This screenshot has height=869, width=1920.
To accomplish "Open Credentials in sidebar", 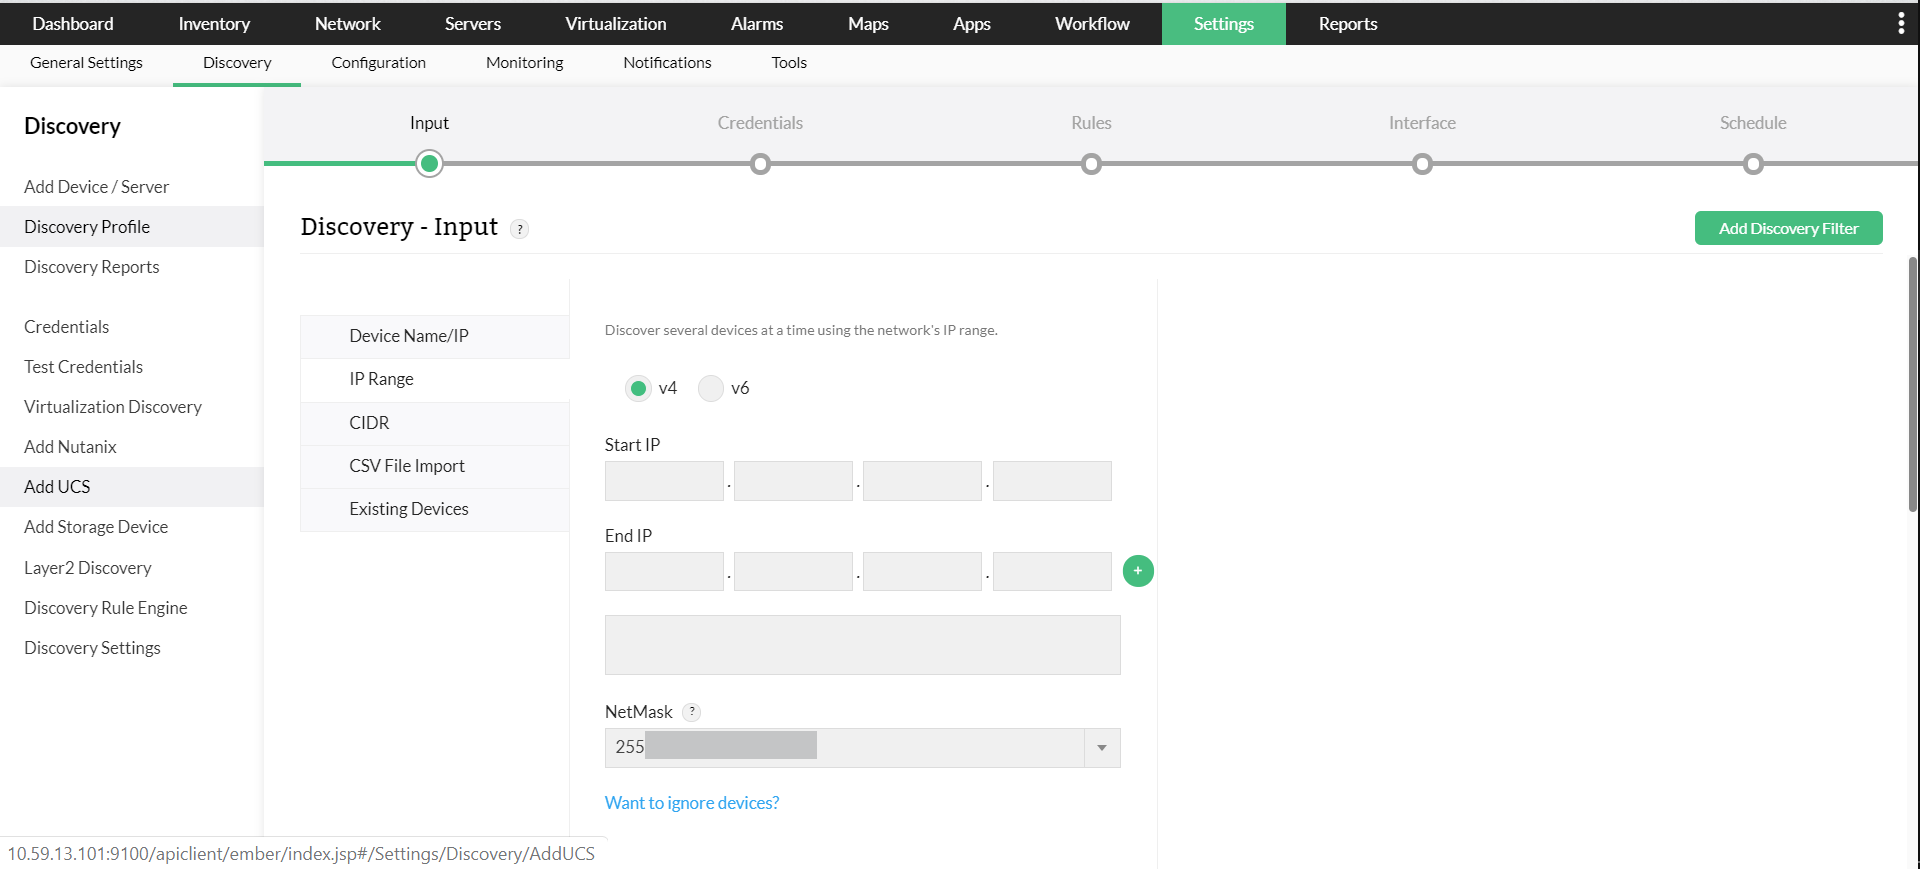I will click(x=67, y=327).
